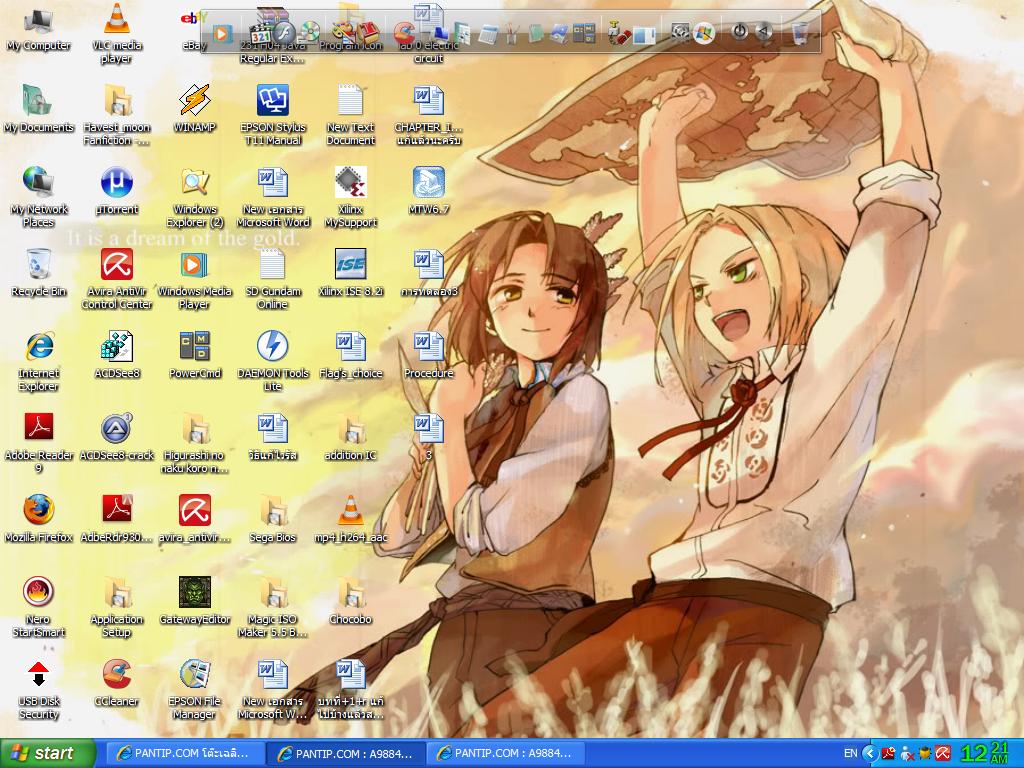This screenshot has width=1024, height=768.
Task: Click the power button in the dock
Action: pyautogui.click(x=739, y=31)
